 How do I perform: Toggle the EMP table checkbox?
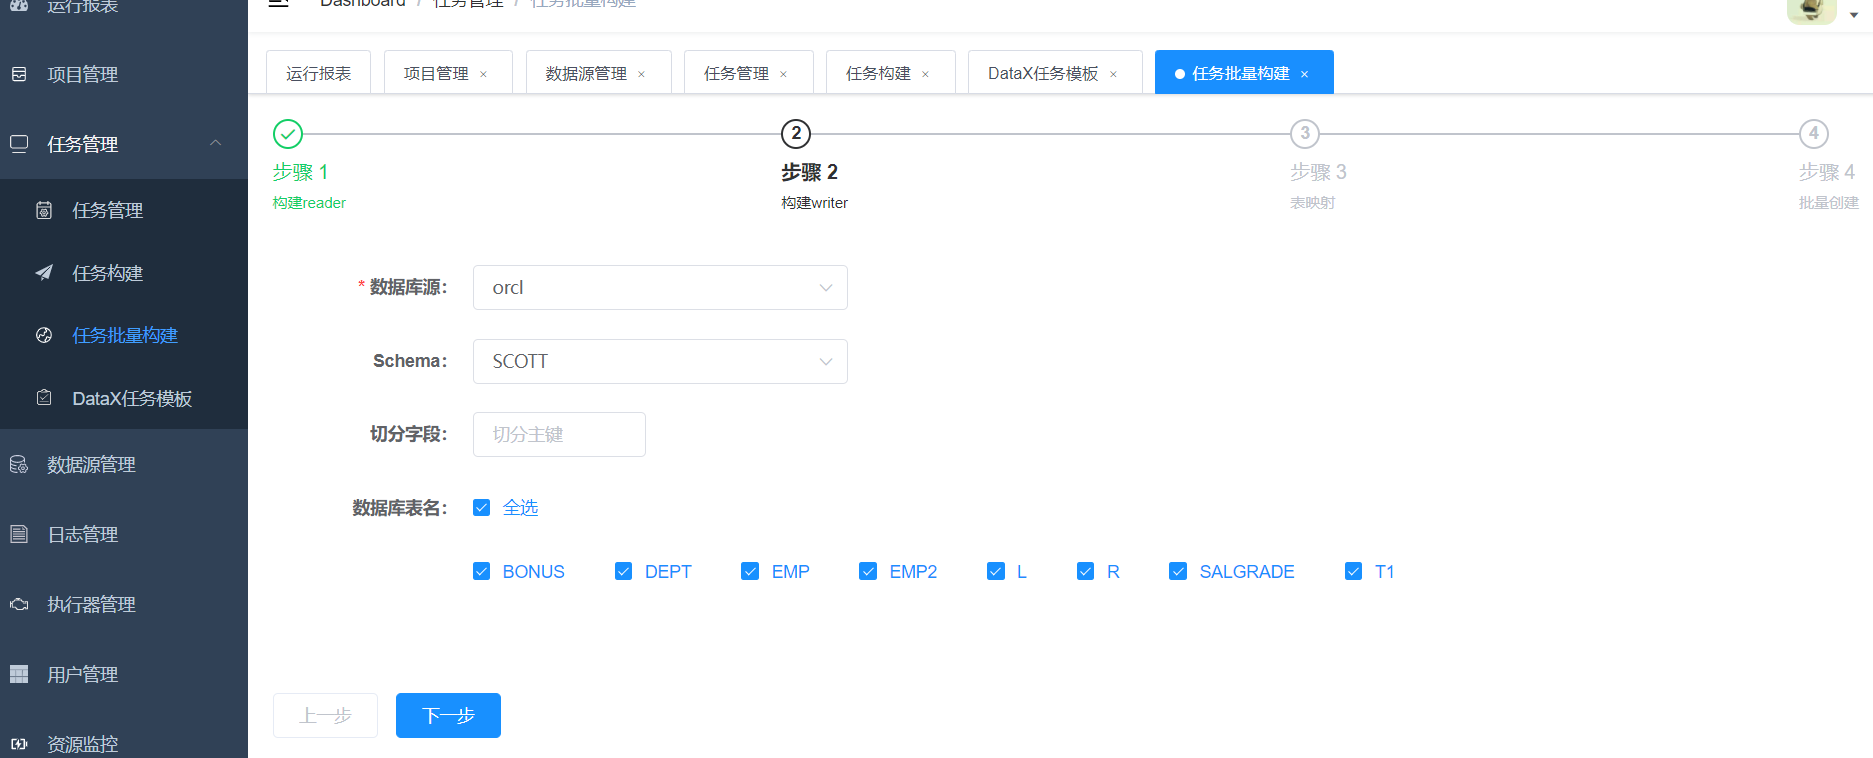pyautogui.click(x=750, y=571)
